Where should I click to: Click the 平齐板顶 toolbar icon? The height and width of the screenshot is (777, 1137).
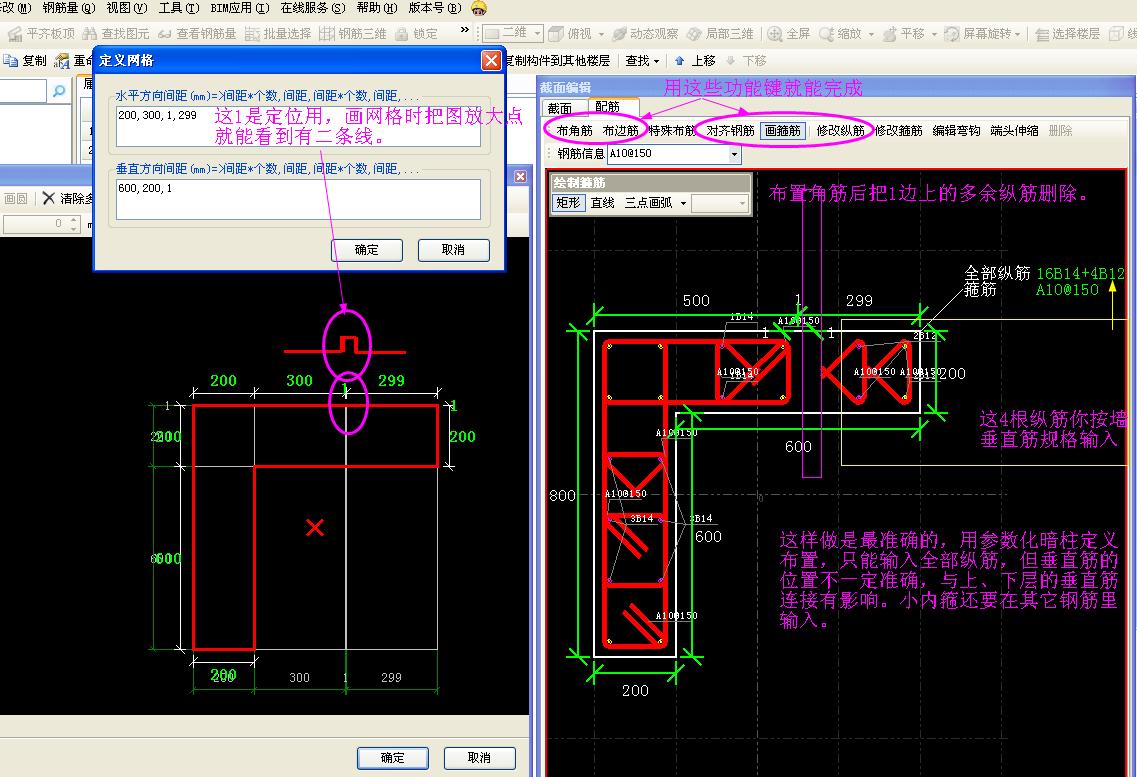click(x=15, y=33)
